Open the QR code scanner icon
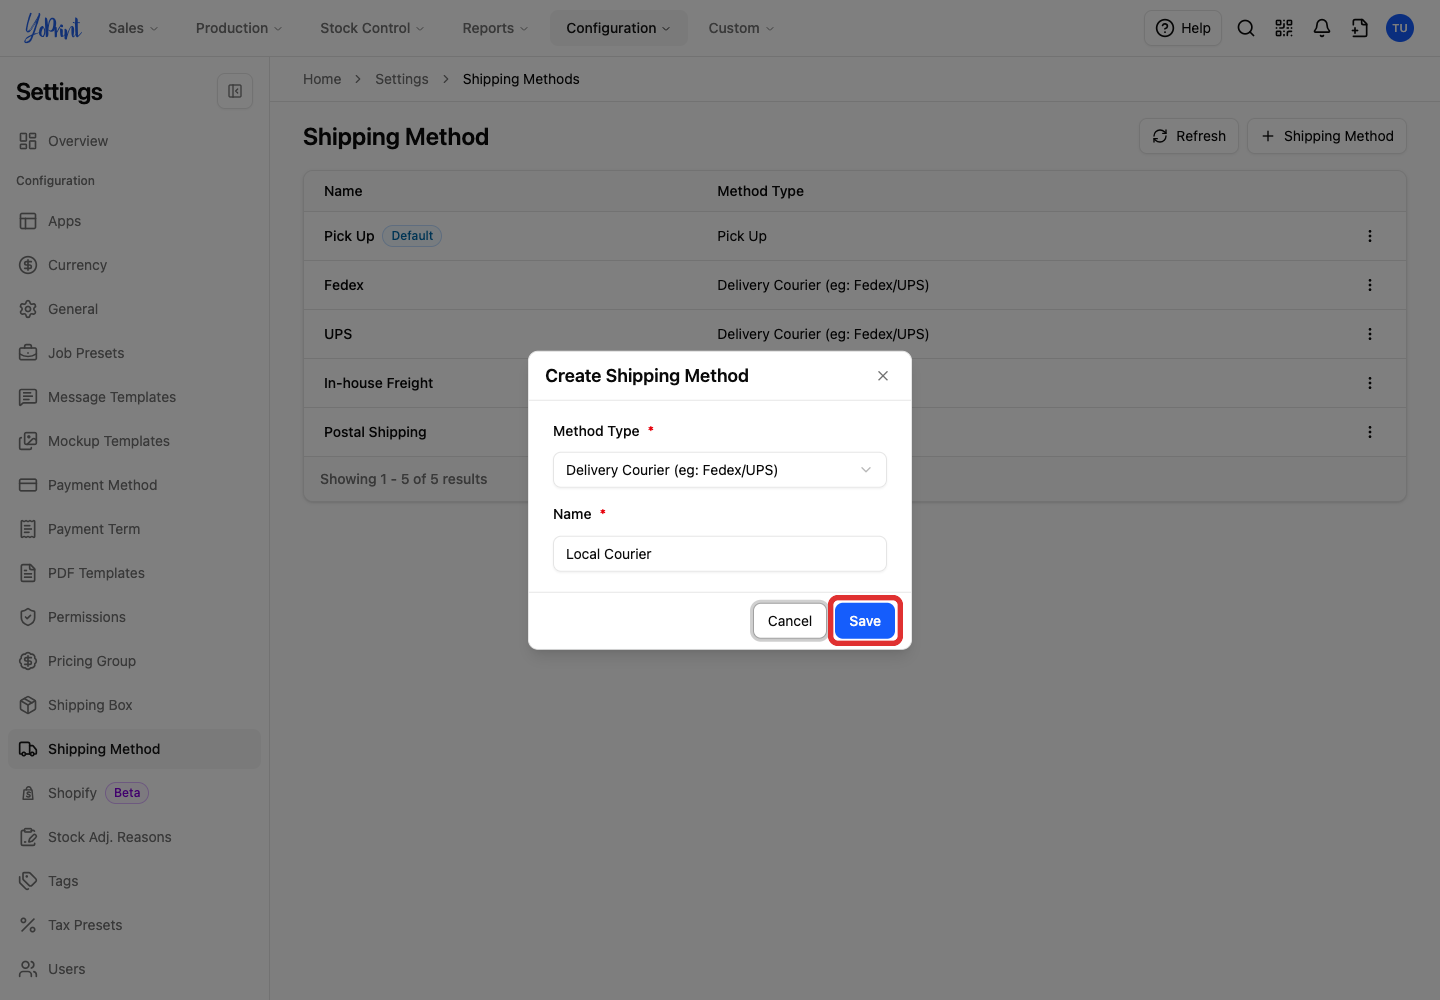The height and width of the screenshot is (1000, 1440). 1284,28
